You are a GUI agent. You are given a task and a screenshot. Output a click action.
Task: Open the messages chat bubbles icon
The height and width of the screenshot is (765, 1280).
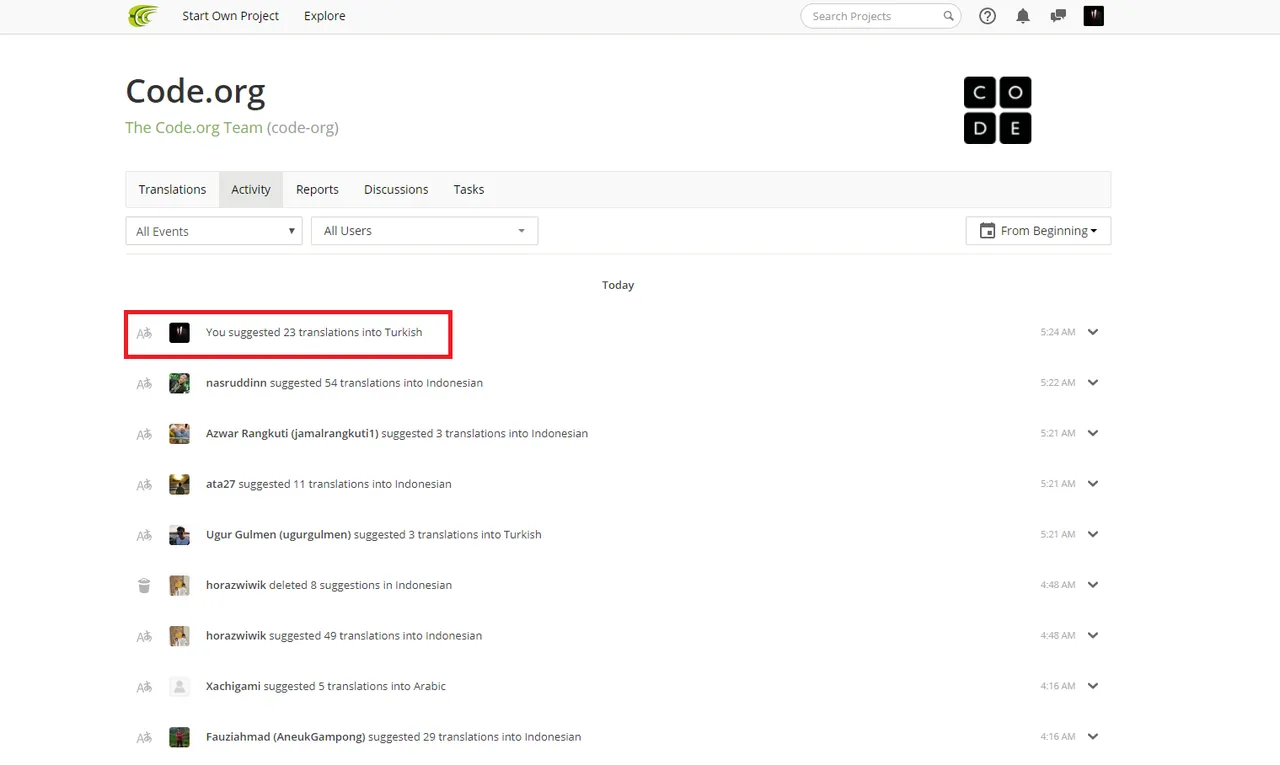point(1058,16)
